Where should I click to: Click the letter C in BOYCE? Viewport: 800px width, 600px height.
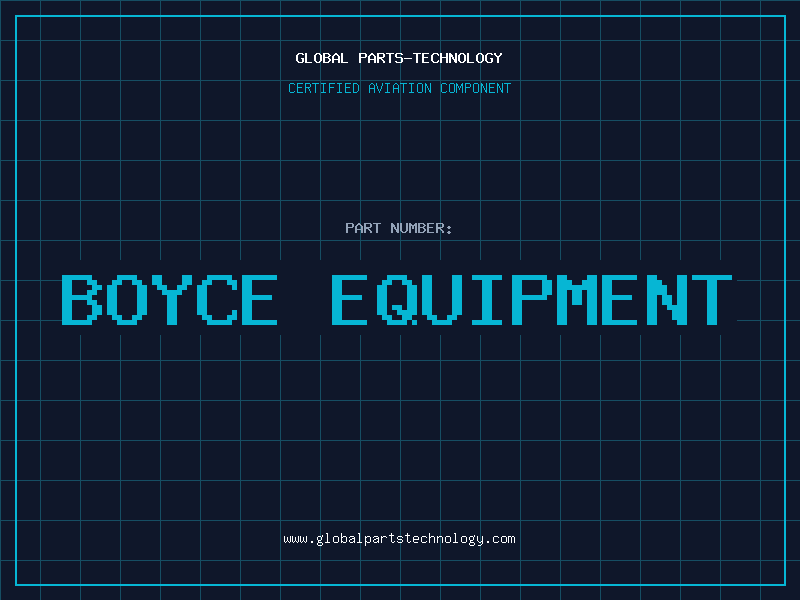[214, 299]
